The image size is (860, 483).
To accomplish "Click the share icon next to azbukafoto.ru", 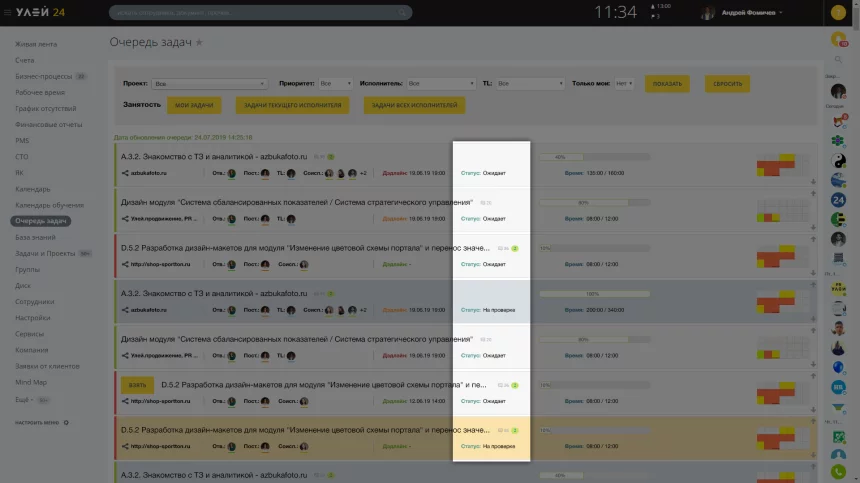I will pyautogui.click(x=125, y=173).
